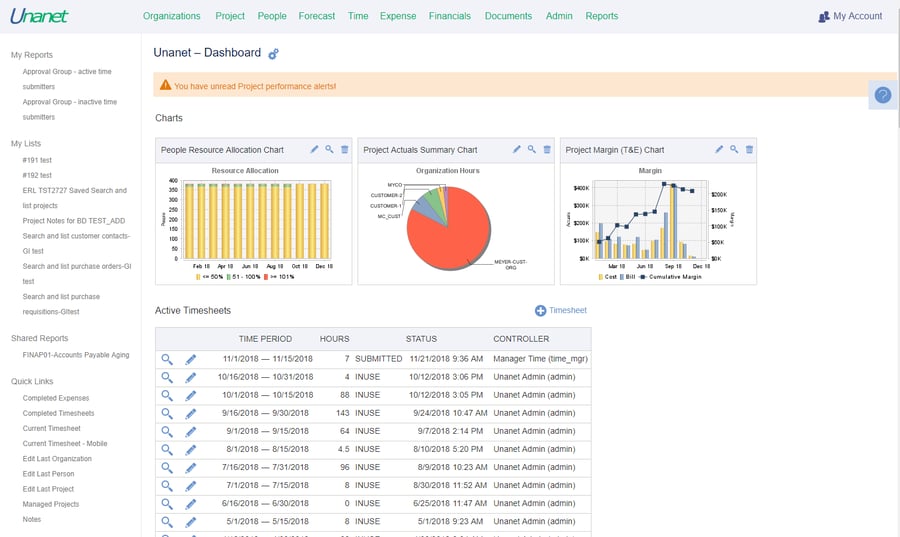900x537 pixels.
Task: Click the TIME PERIOD column header
Action: click(x=265, y=339)
